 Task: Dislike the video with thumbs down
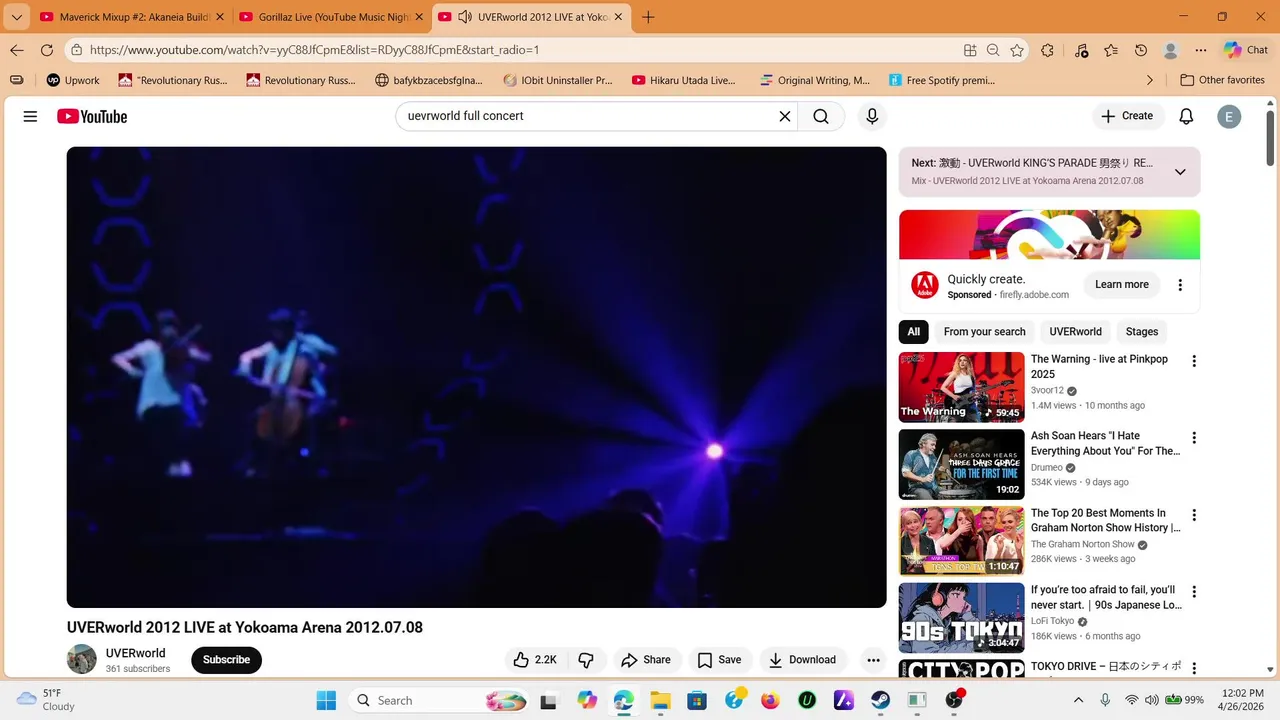(587, 660)
